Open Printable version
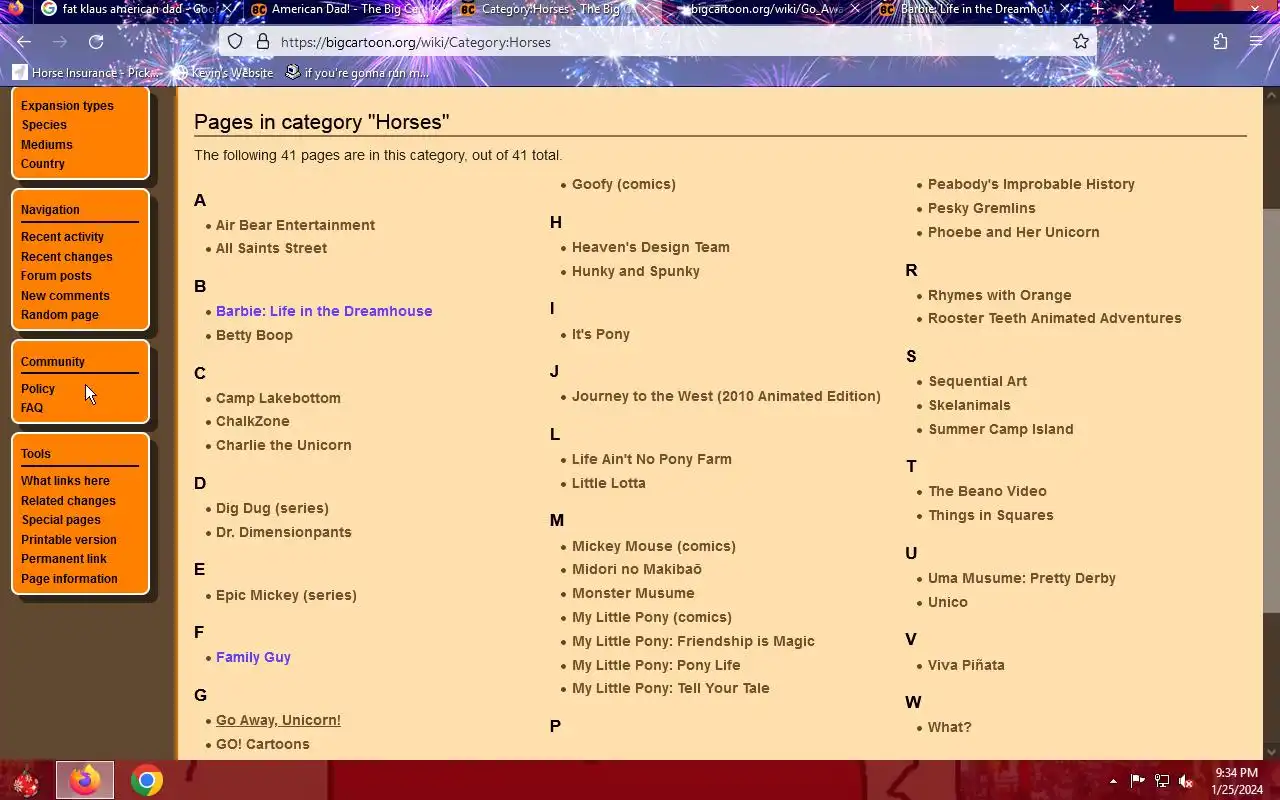 (69, 540)
